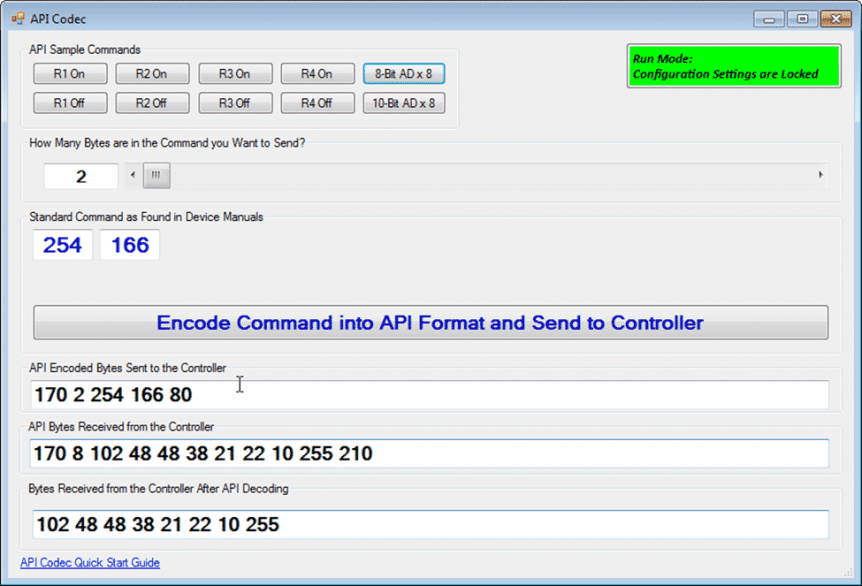
Task: Click 'API Encoded Bytes Sent to the Controller' label
Action: pos(128,368)
